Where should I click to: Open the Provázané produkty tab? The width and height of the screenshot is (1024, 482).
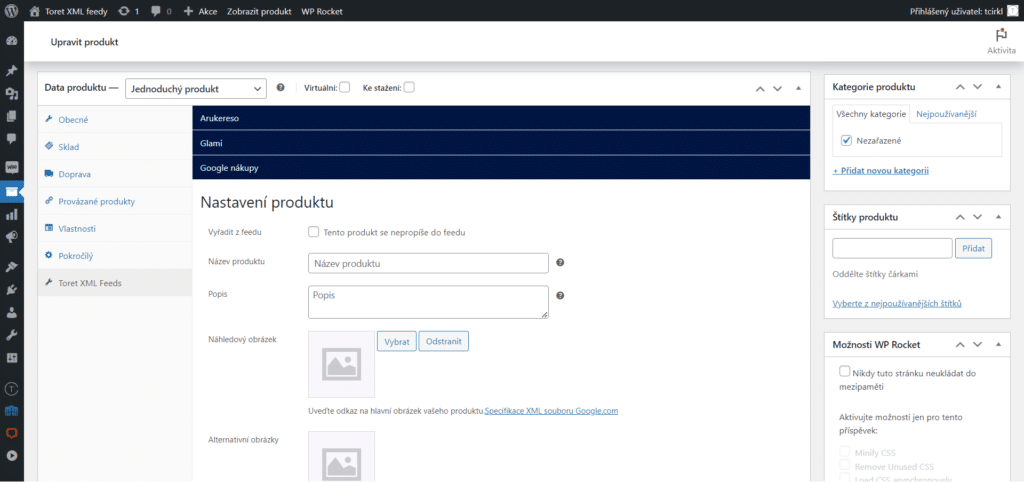click(x=115, y=201)
